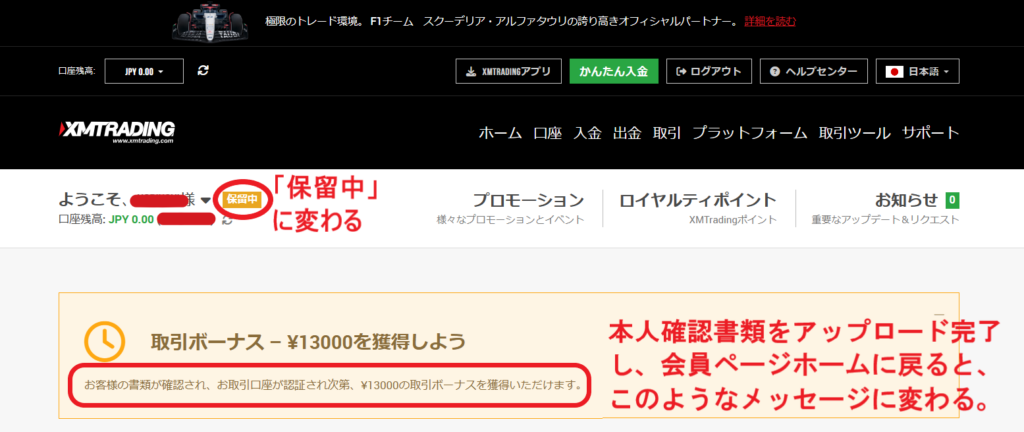Click the ログアウト button
This screenshot has width=1024, height=432.
(x=709, y=71)
